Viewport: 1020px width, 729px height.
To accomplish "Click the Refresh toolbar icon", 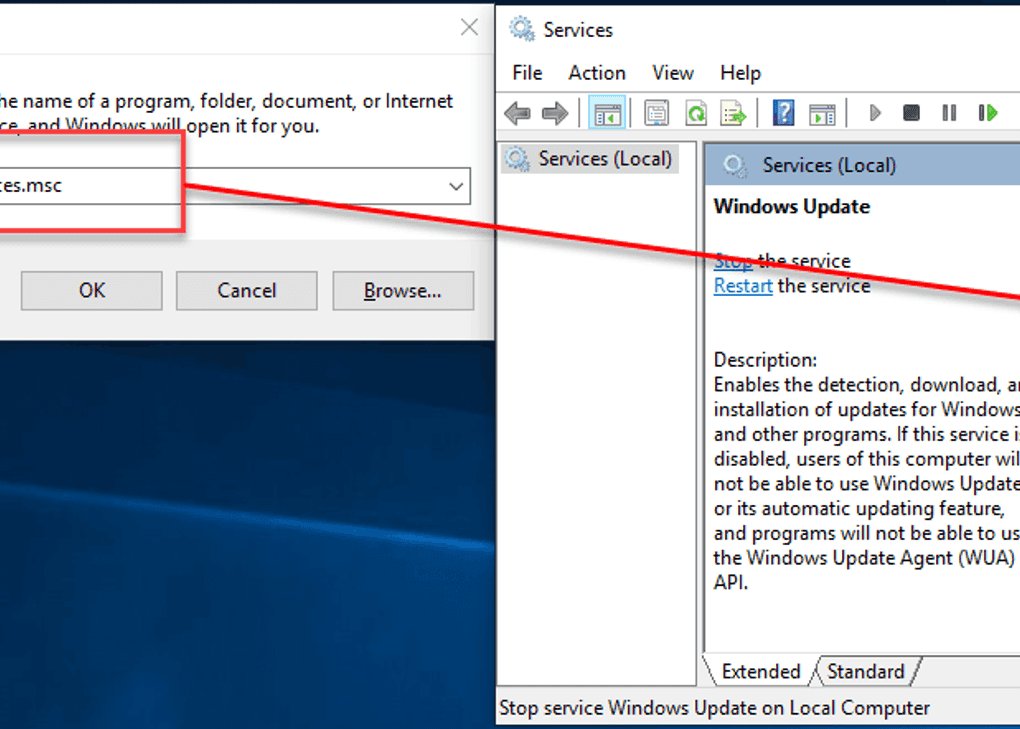I will click(695, 114).
